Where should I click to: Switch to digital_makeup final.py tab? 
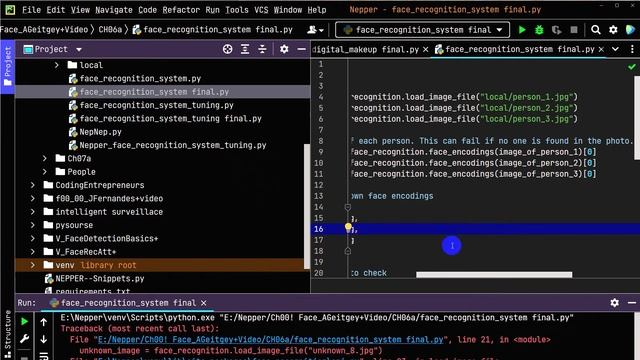point(366,49)
